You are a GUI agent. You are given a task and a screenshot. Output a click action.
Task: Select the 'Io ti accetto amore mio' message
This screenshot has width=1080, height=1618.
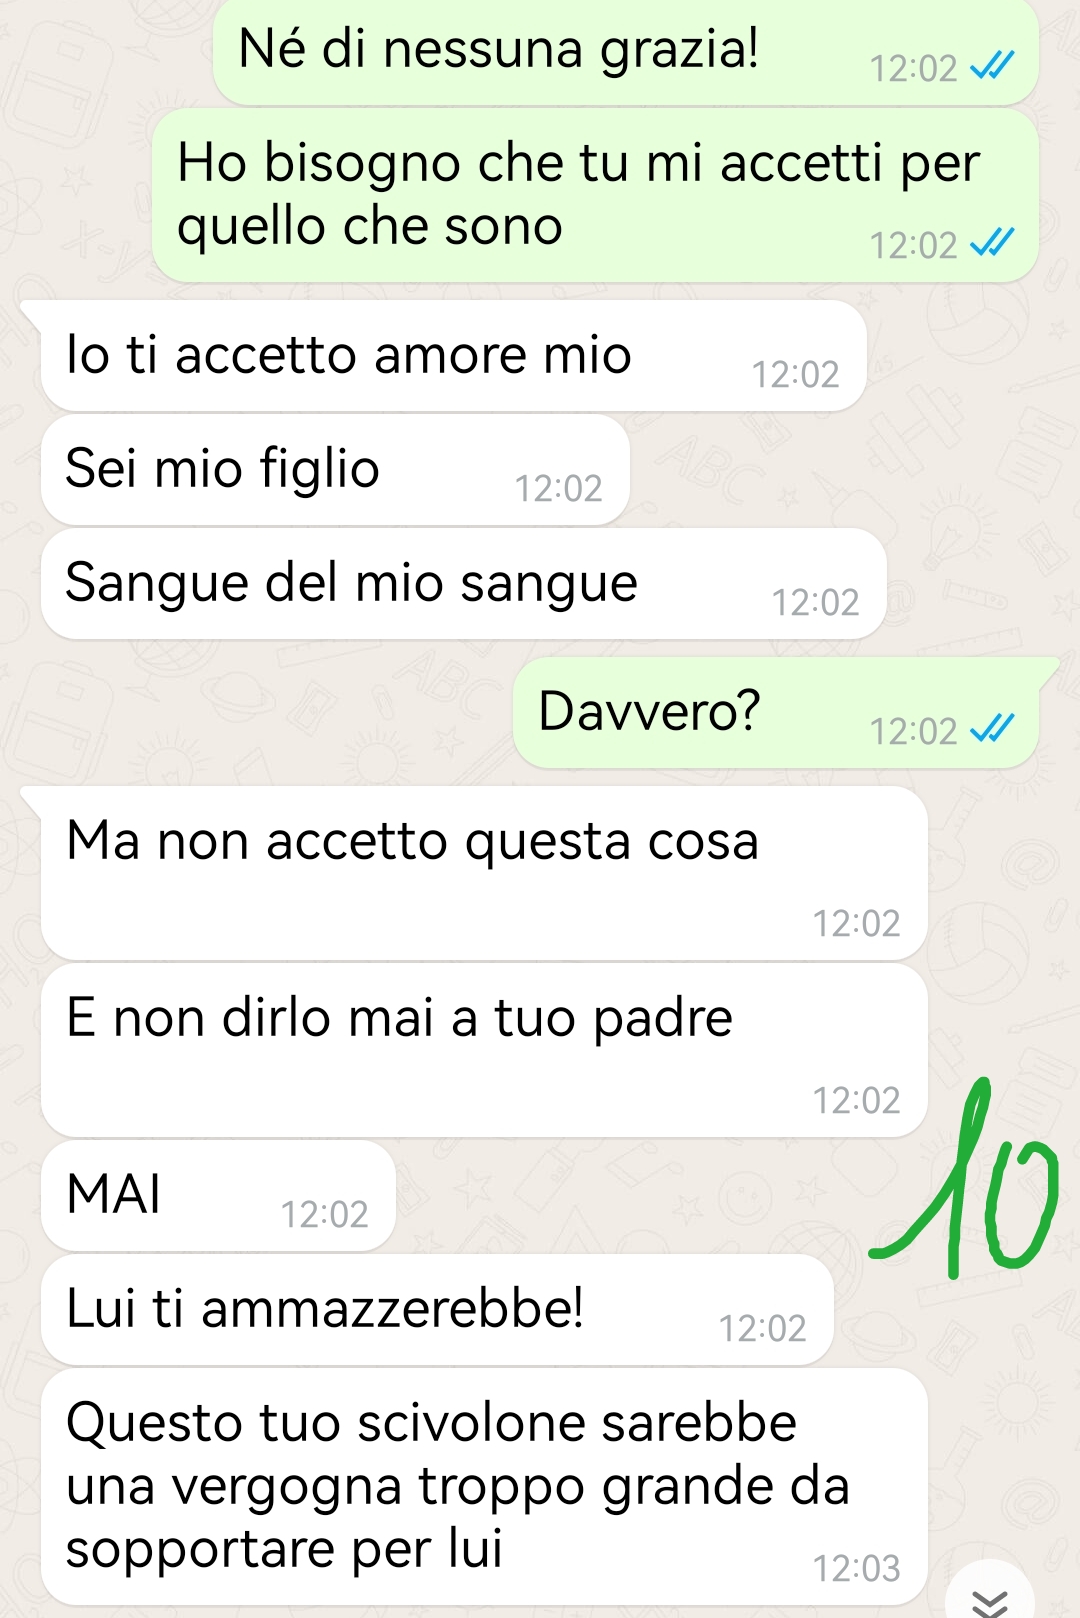pyautogui.click(x=453, y=356)
